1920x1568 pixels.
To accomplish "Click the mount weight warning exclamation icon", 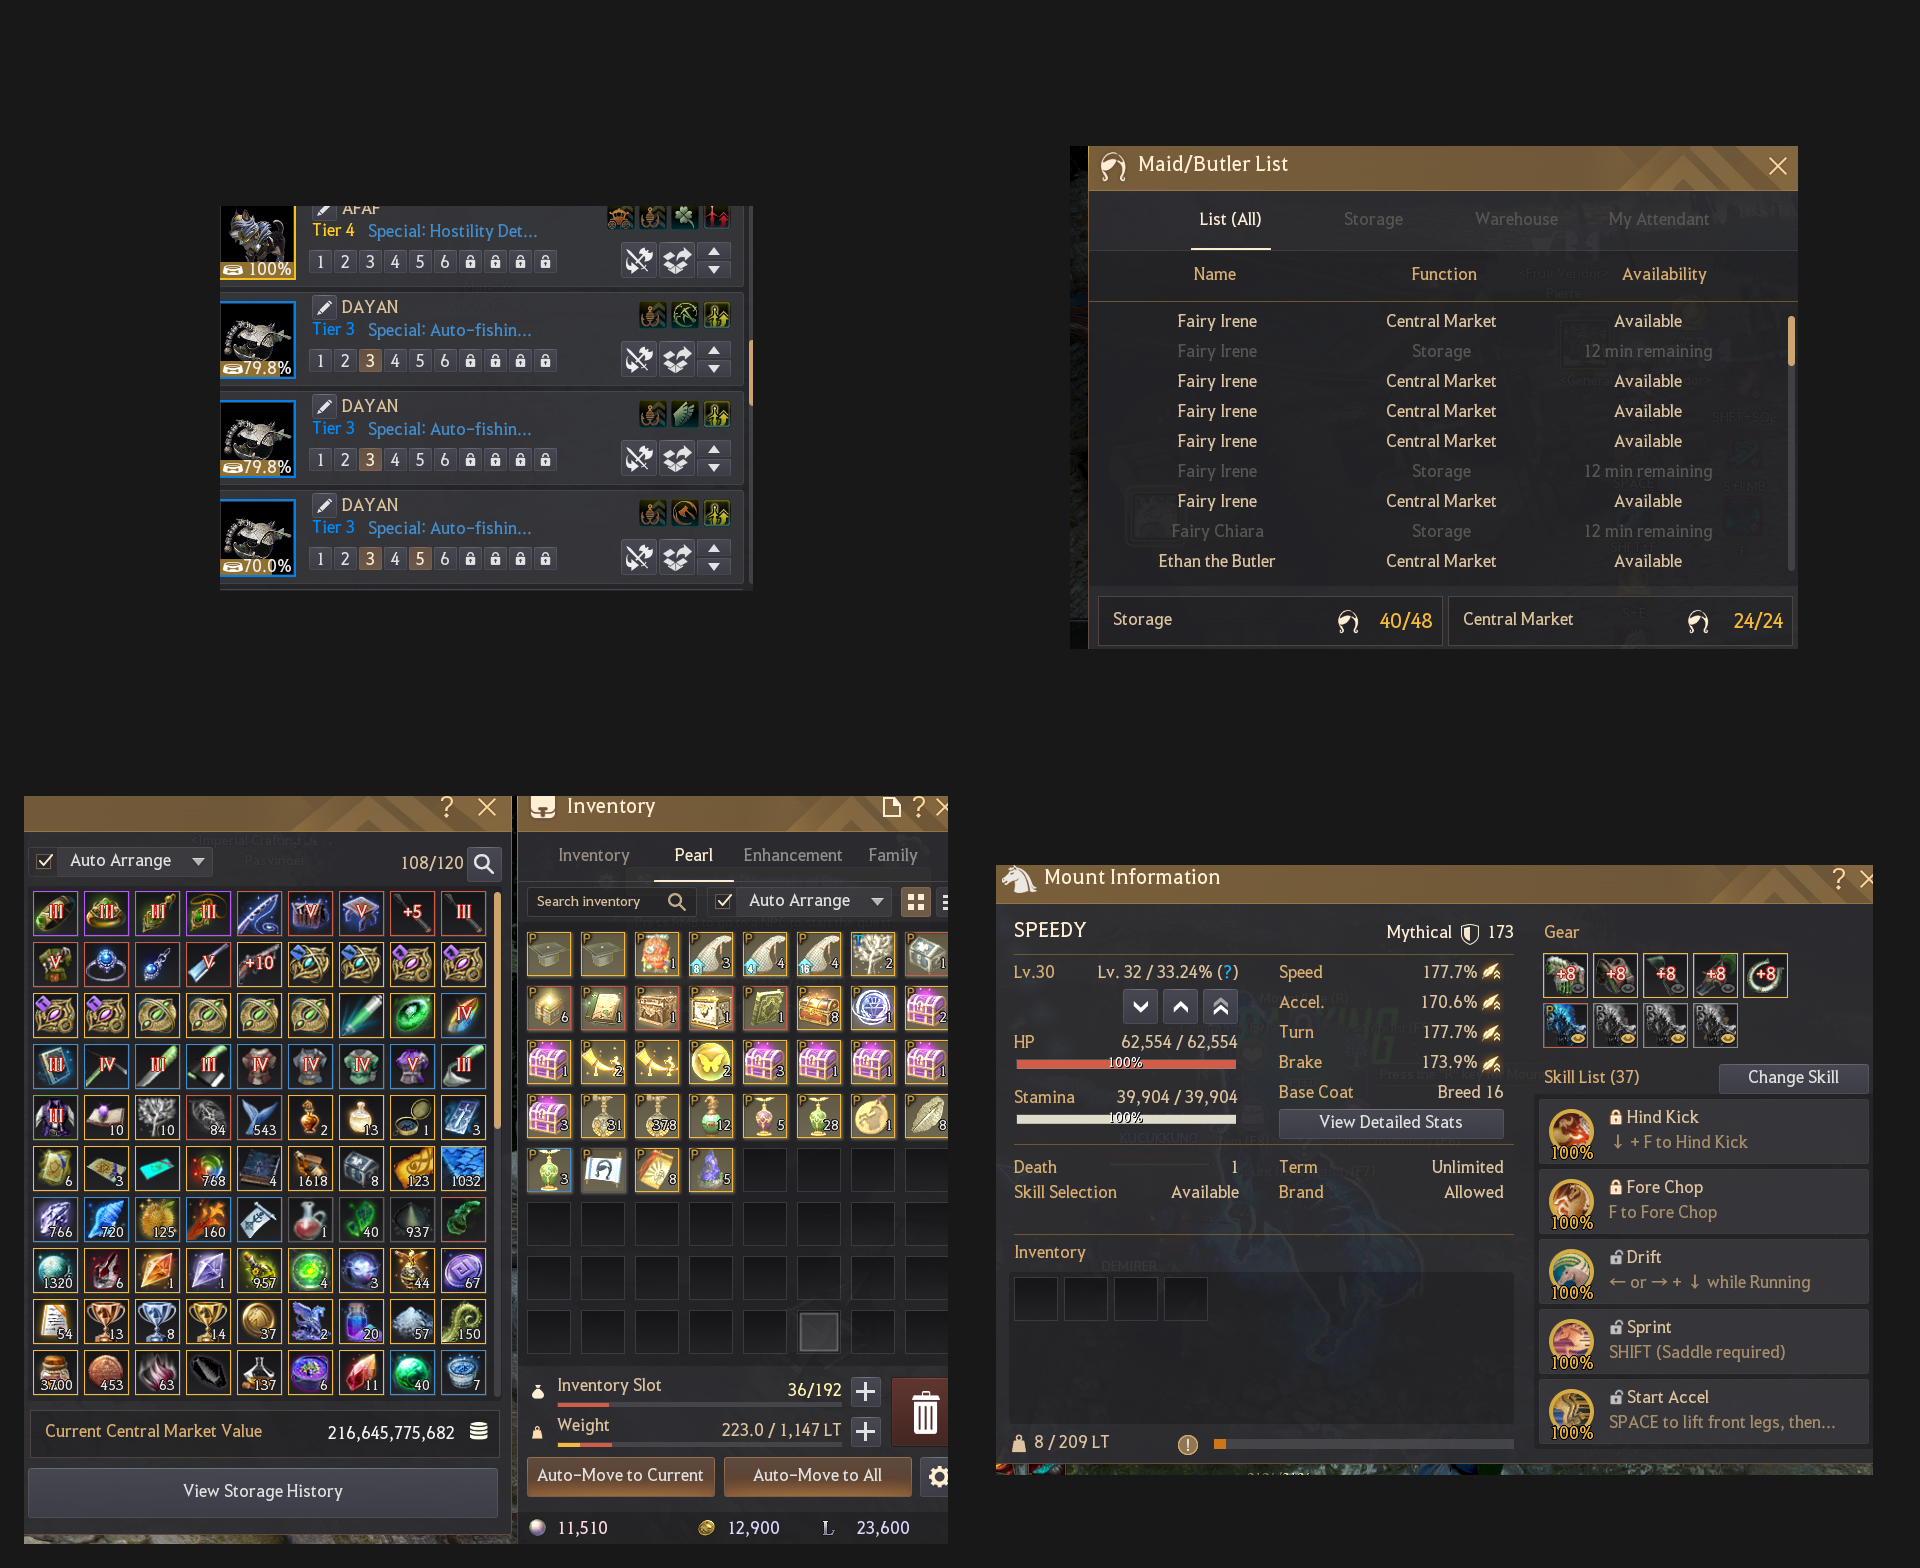I will point(1187,1444).
